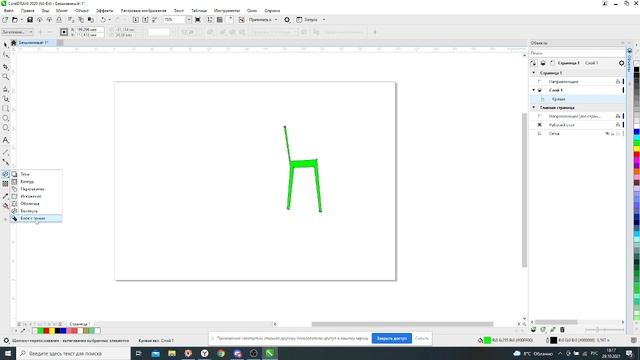Viewport: 640px width, 360px height.
Task: Click the new layer icon at docker bottom
Action: [x=533, y=329]
